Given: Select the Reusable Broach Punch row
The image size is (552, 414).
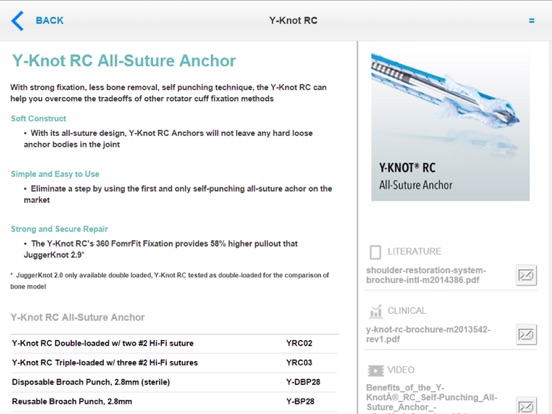Looking at the screenshot, I should point(174,401).
